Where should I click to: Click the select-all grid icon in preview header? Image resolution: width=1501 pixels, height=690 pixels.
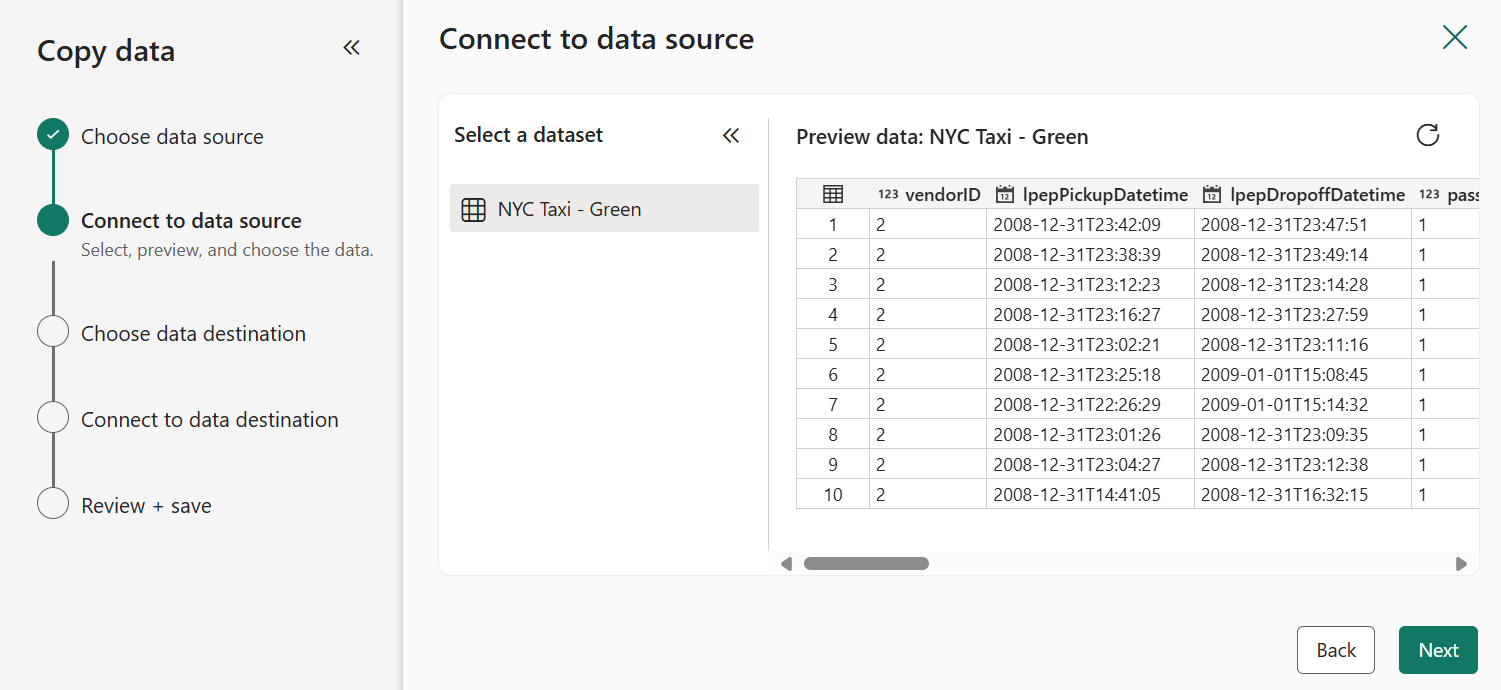click(833, 194)
